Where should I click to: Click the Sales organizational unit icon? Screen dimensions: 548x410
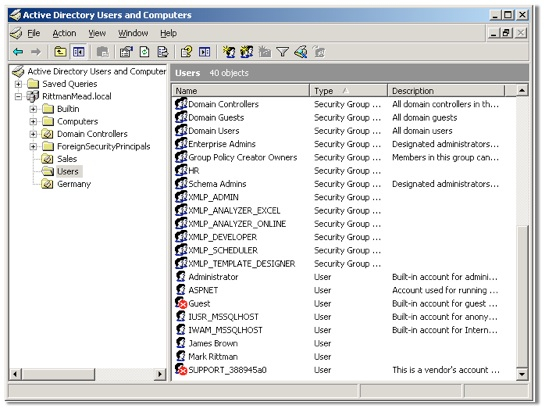tap(48, 159)
